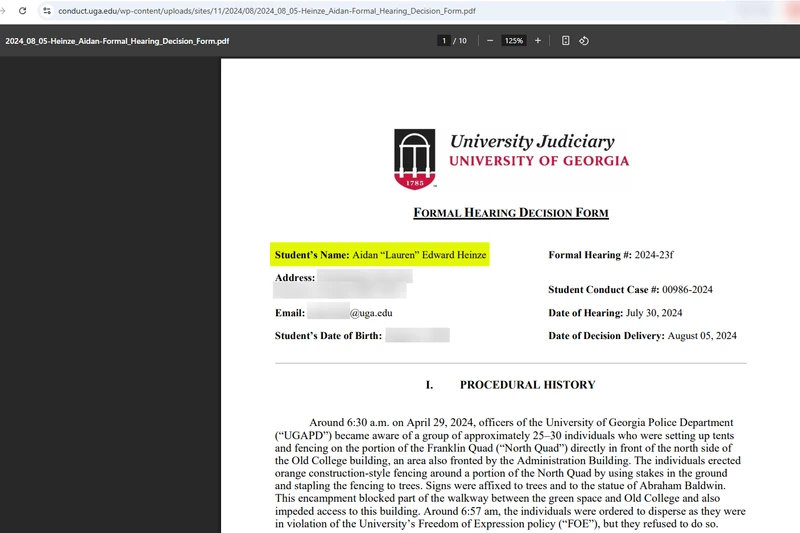Zoom in with the plus button

(x=538, y=41)
